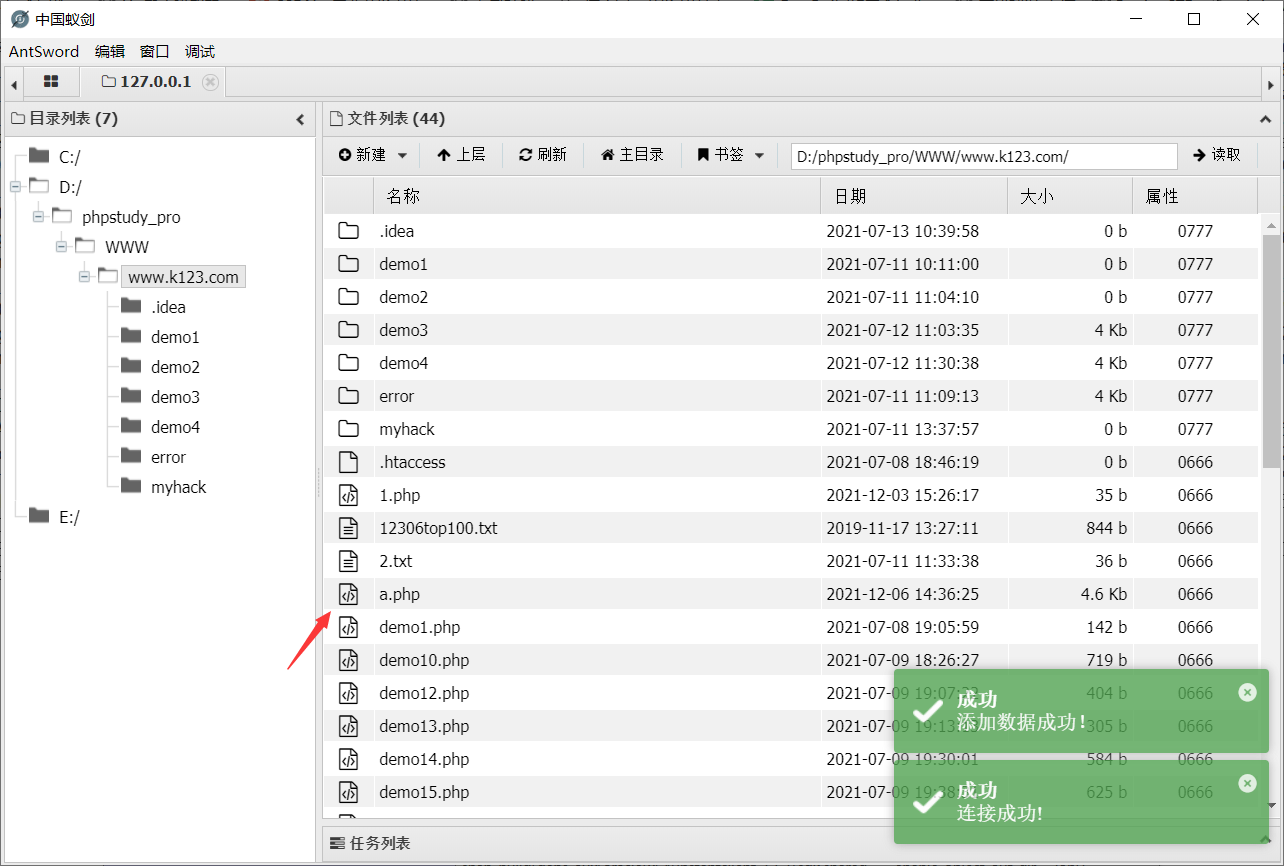Click the 844 b size of 12306top100.txt
The height and width of the screenshot is (866, 1284).
[x=1107, y=528]
